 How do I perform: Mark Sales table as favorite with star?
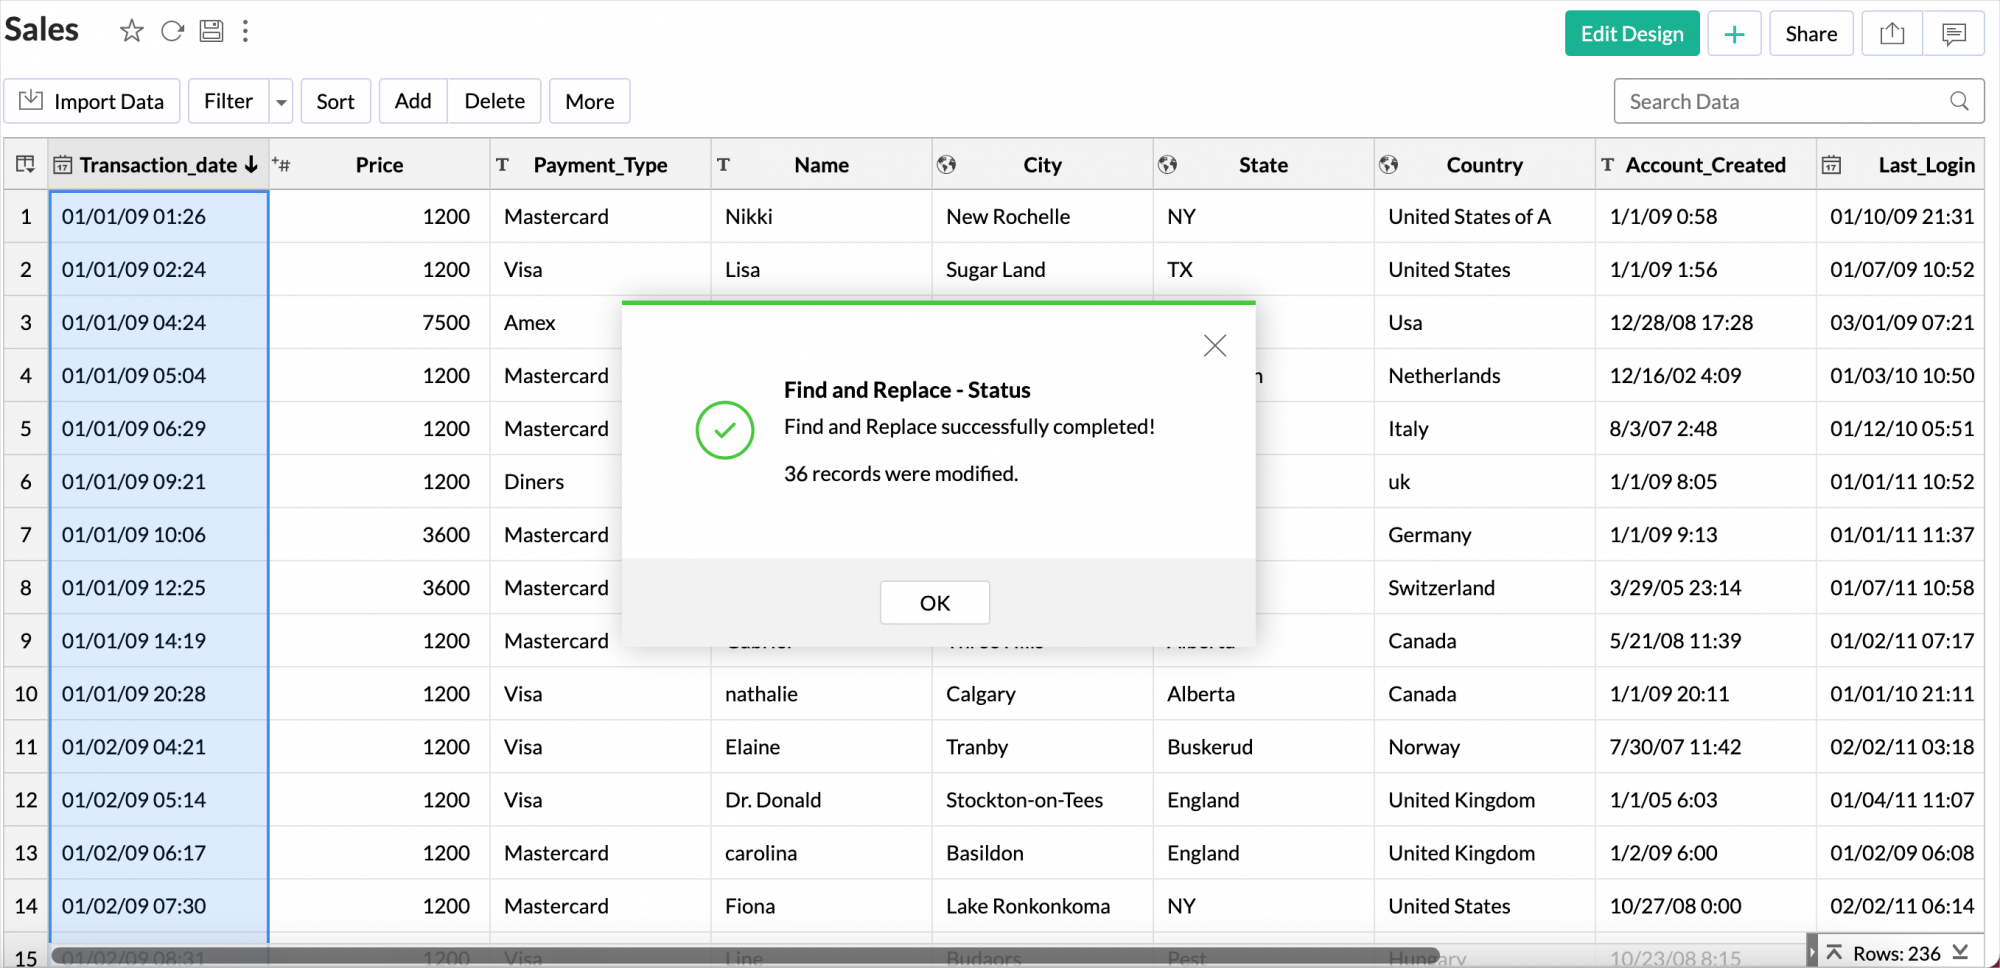[x=131, y=31]
